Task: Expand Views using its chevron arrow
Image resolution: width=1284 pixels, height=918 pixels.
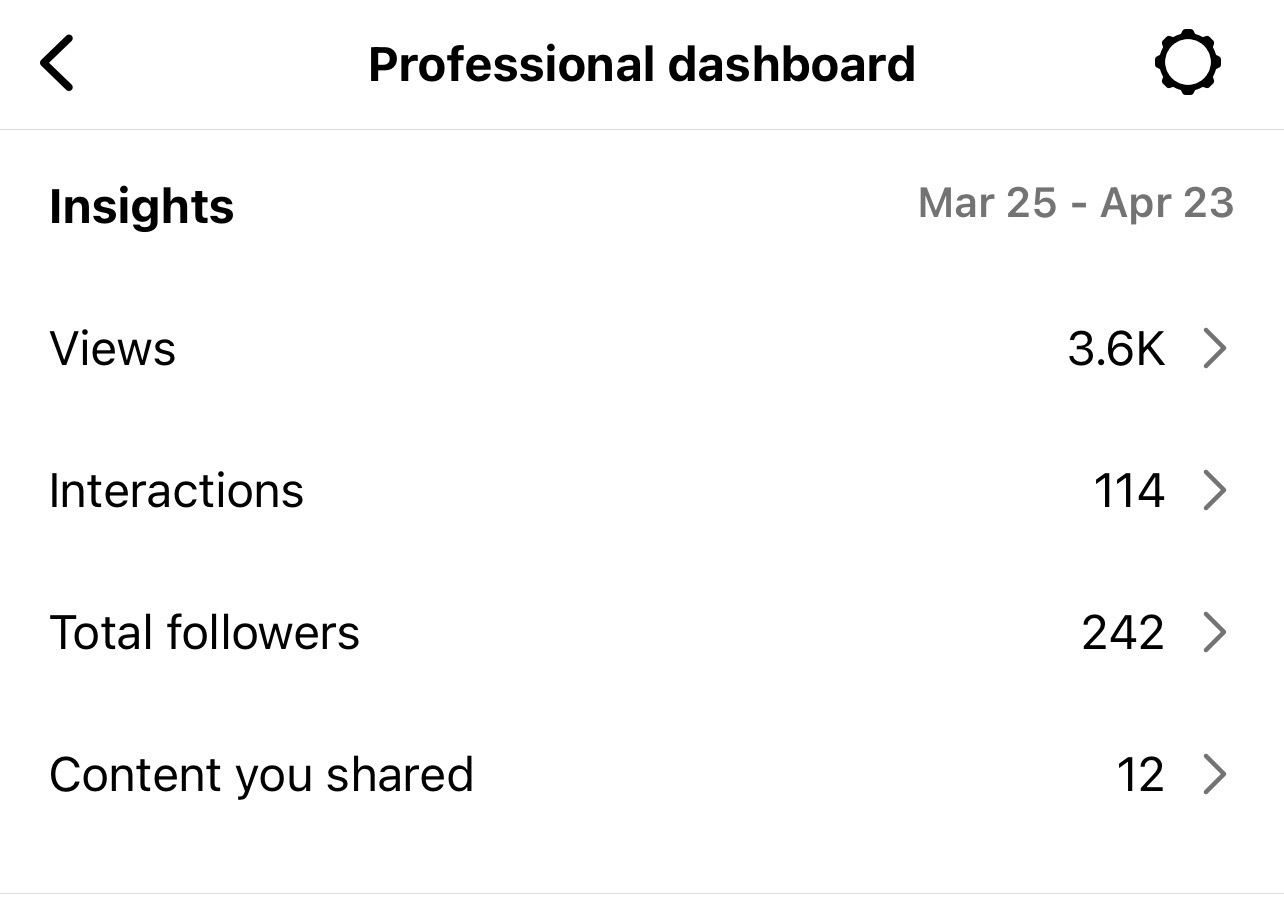Action: pyautogui.click(x=1215, y=349)
